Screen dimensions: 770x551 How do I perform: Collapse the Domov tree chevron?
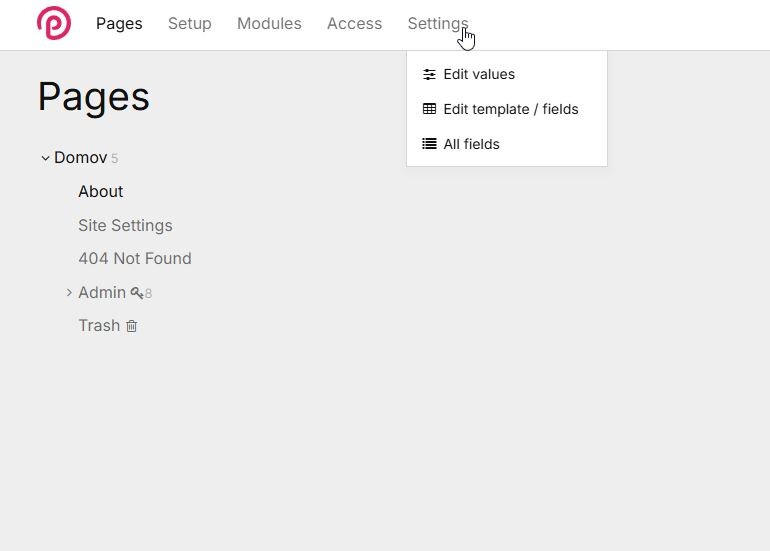[x=45, y=158]
